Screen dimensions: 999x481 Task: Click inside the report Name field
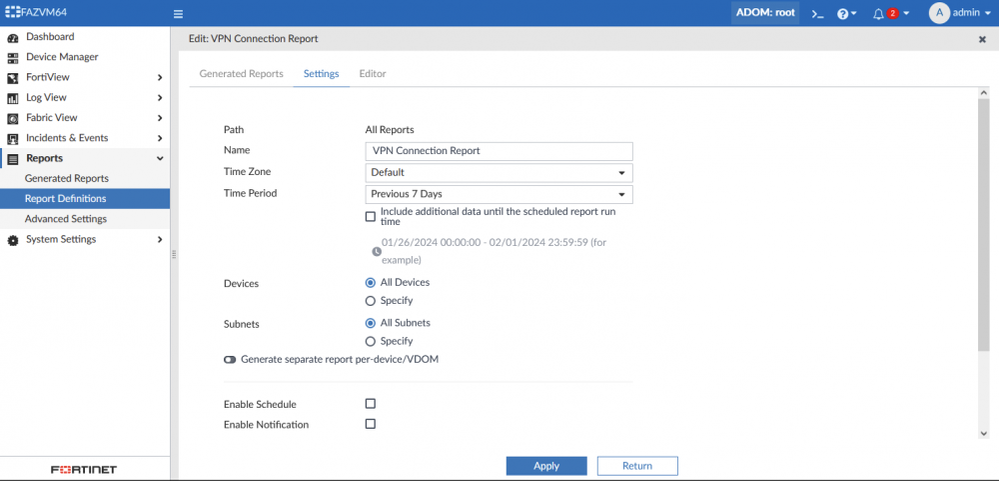coord(499,151)
